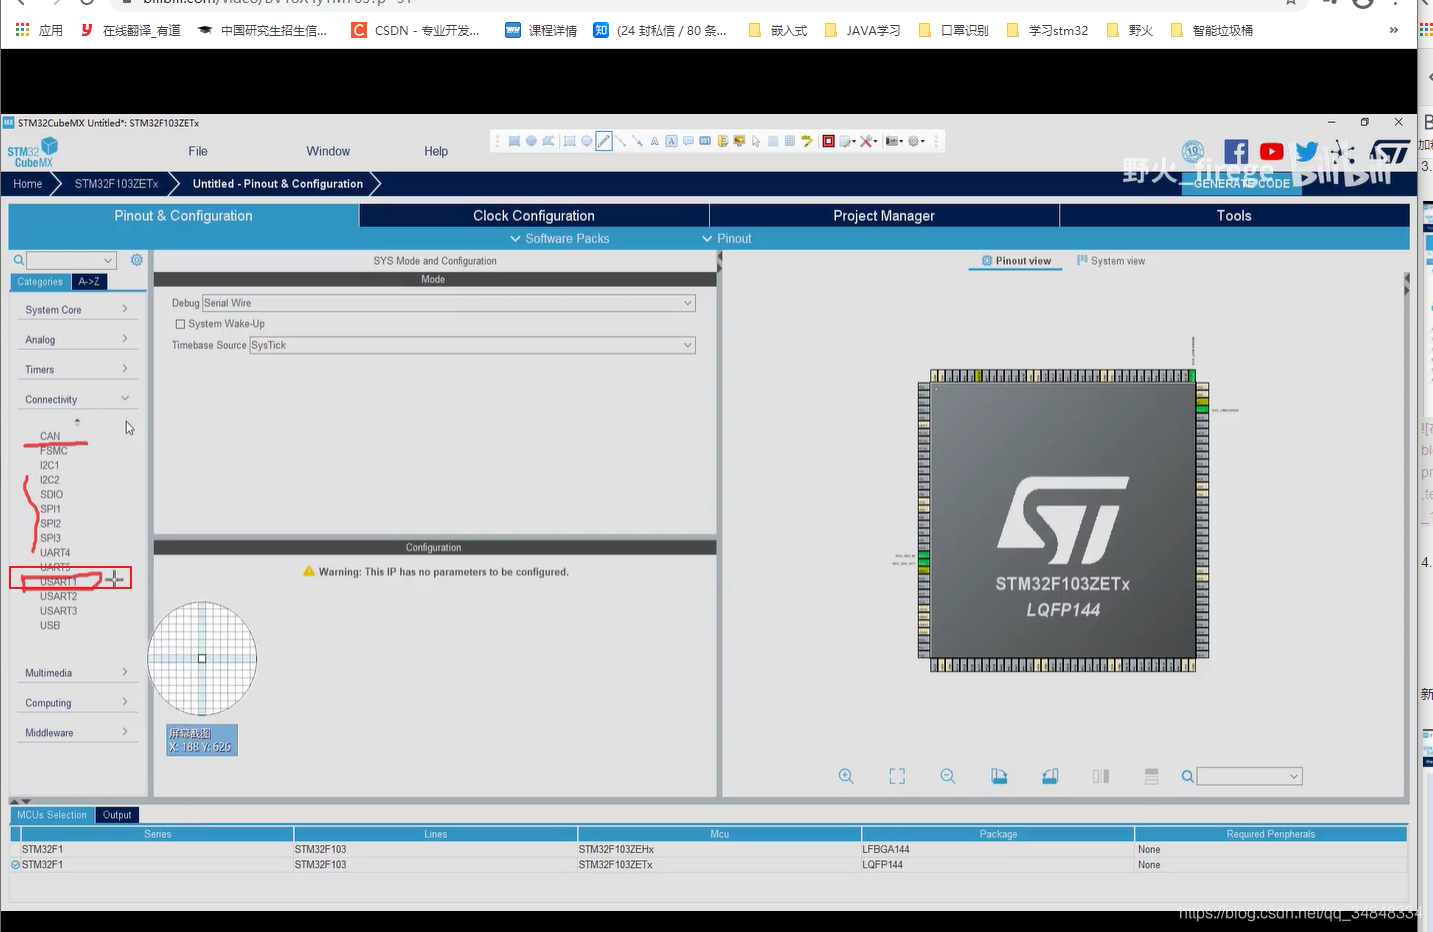
Task: Expand the Multimedia category
Action: click(77, 673)
